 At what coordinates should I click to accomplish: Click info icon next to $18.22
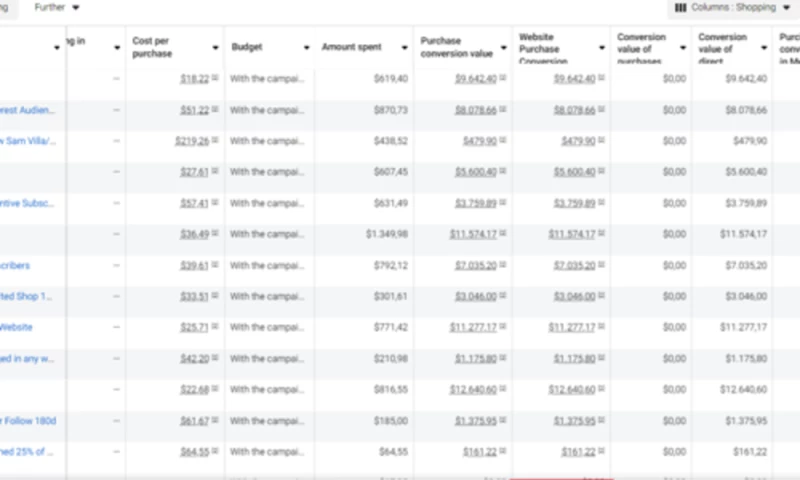tap(215, 78)
